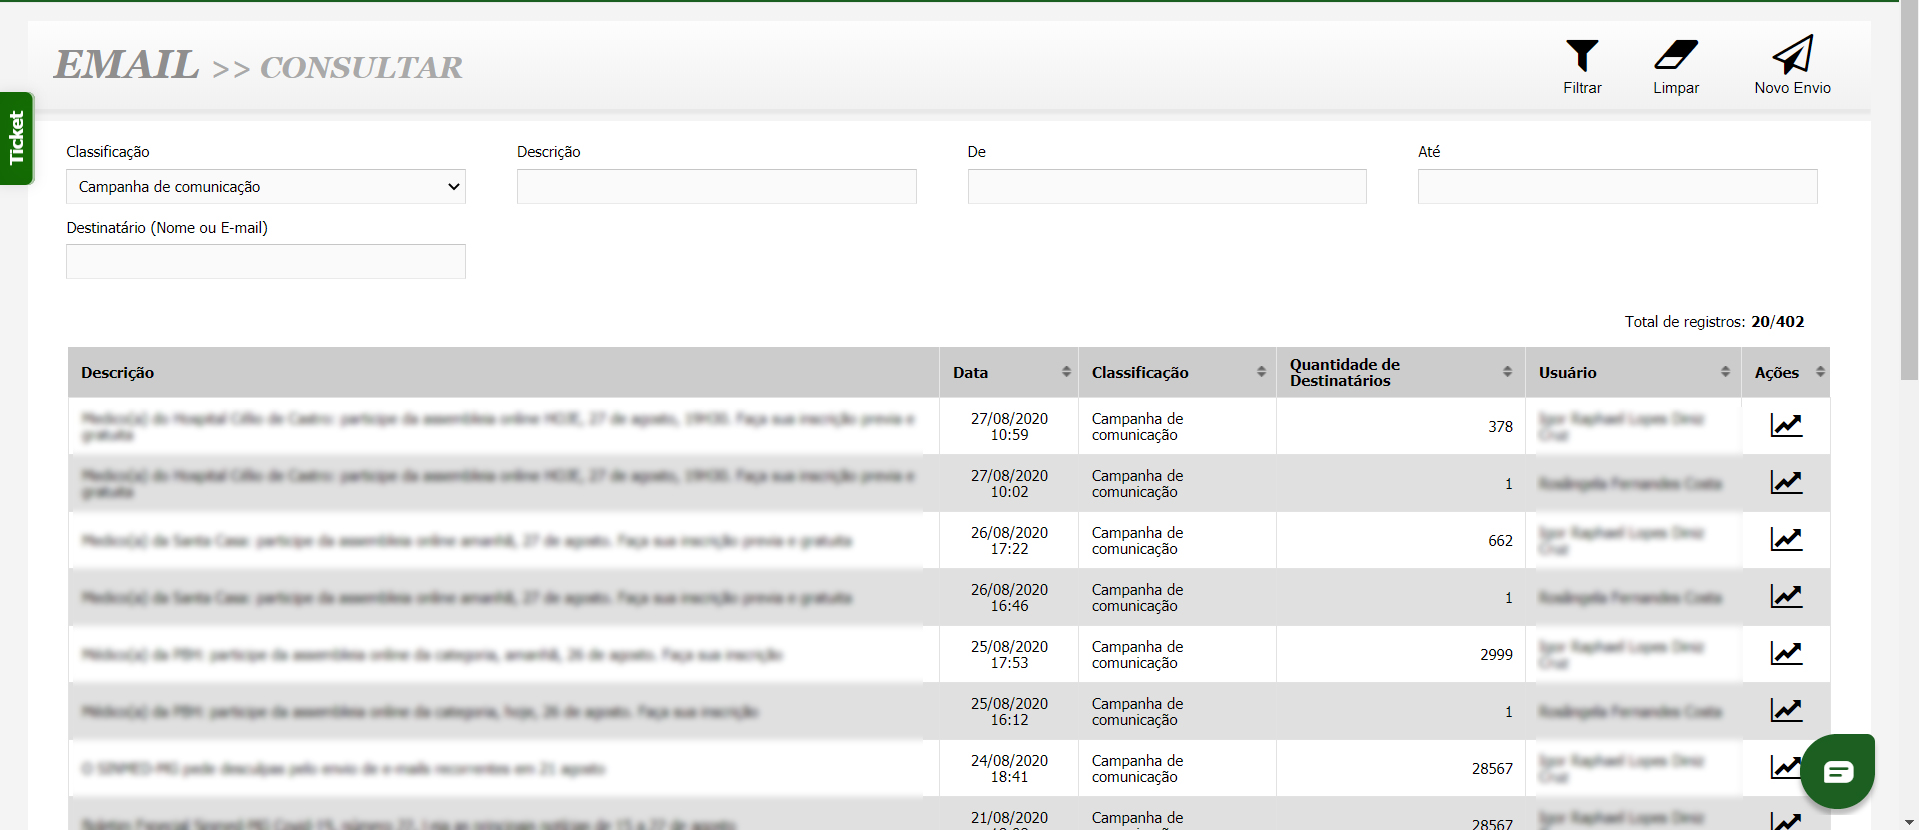Open the green Ticket side tab
This screenshot has width=1919, height=830.
[x=16, y=138]
